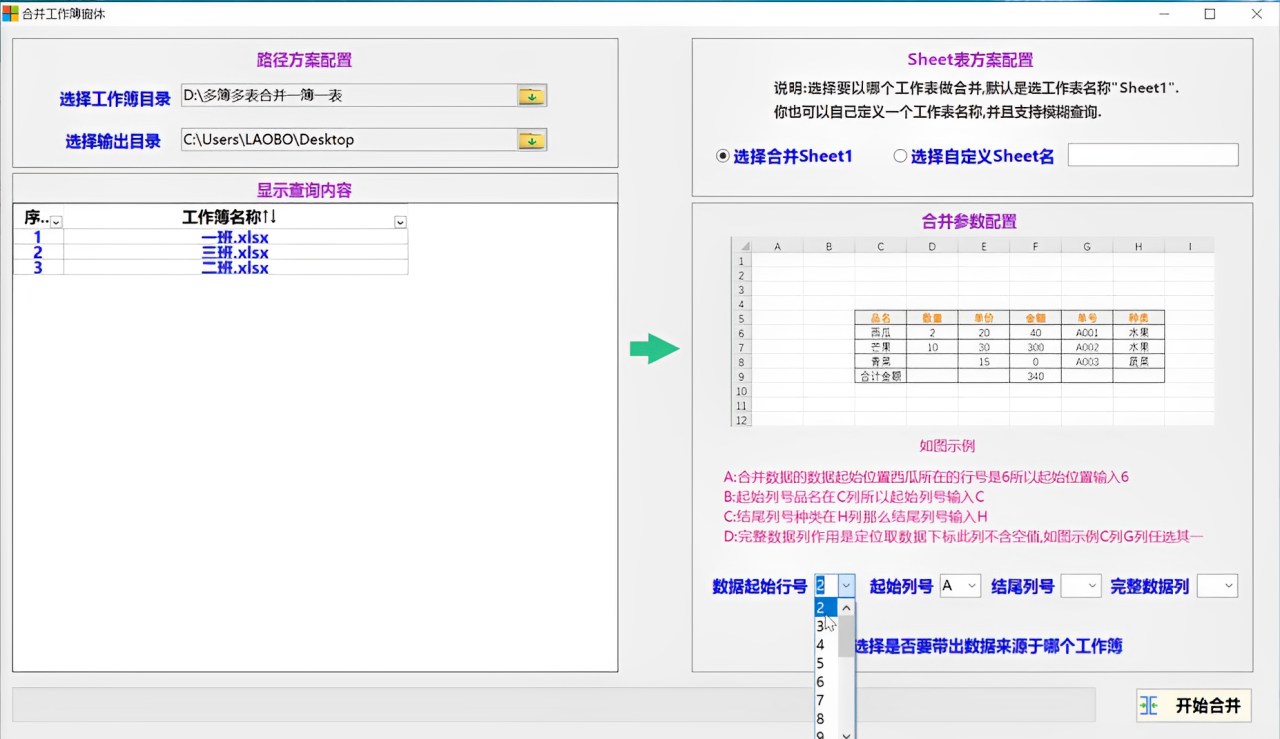1280x739 pixels.
Task: Click the merge icon on 开始合并 button
Action: click(x=1149, y=706)
